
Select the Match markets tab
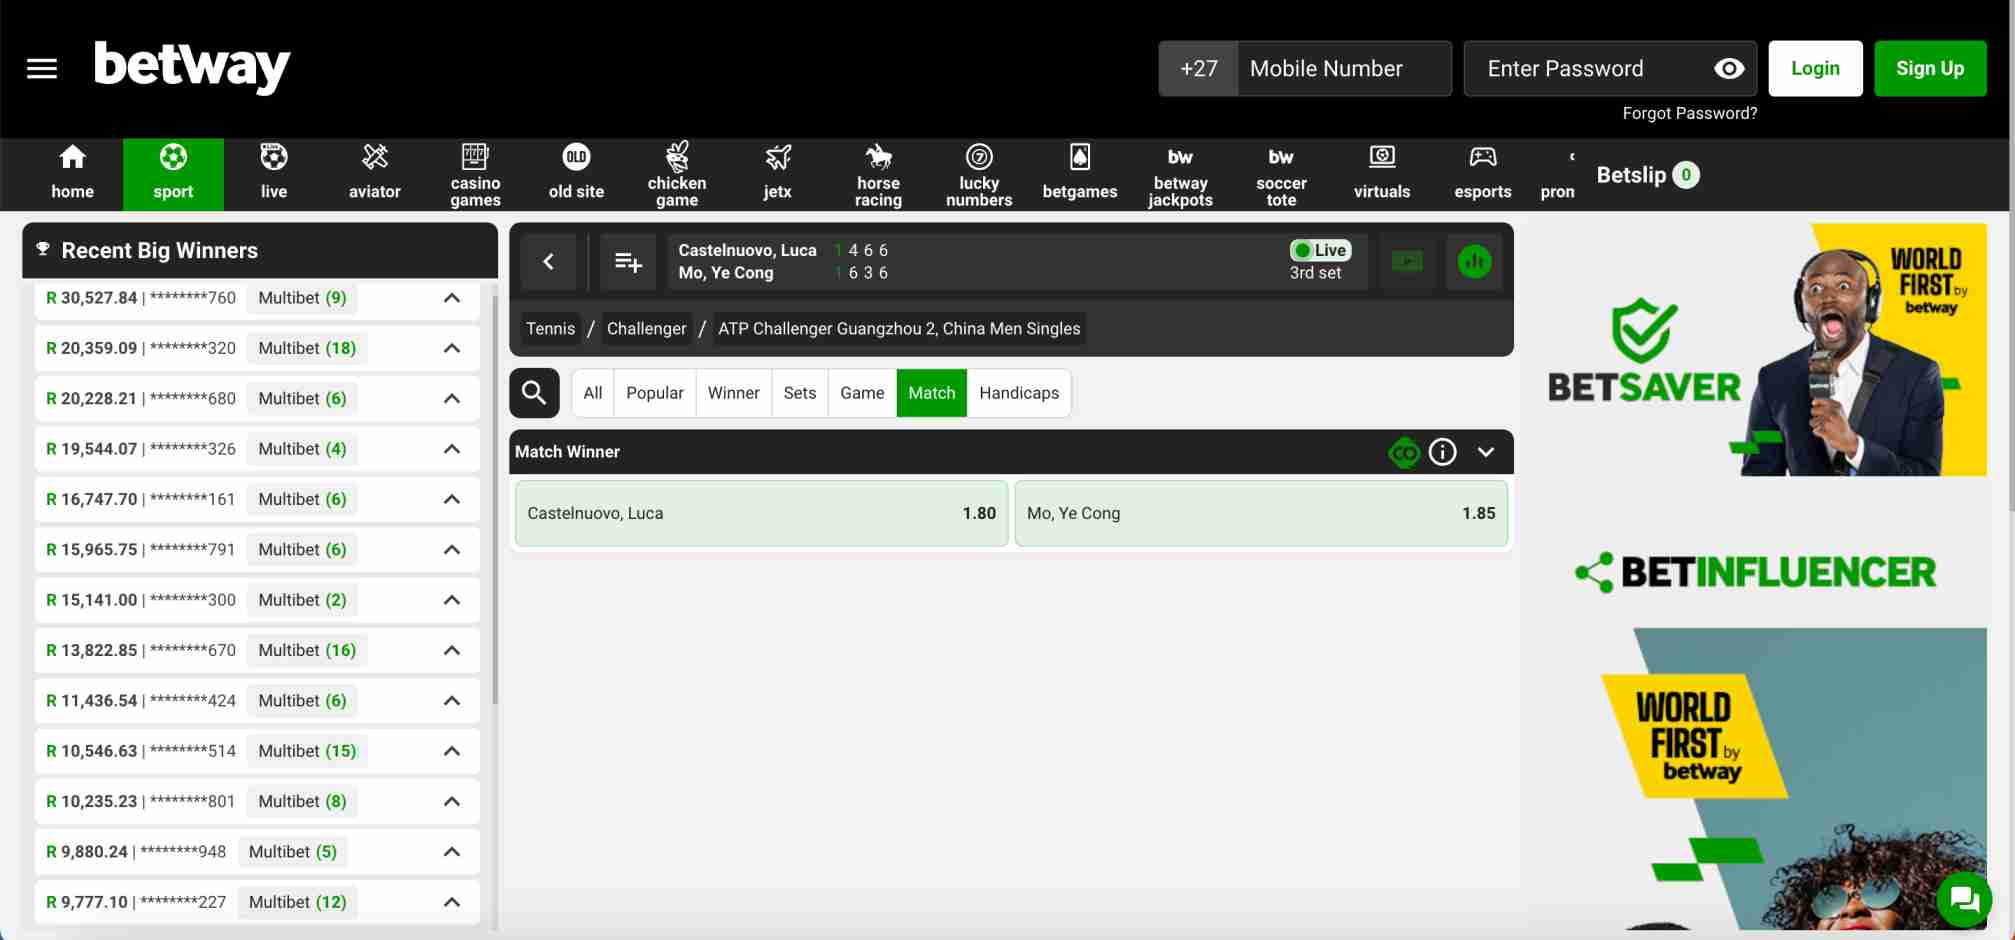pyautogui.click(x=932, y=393)
